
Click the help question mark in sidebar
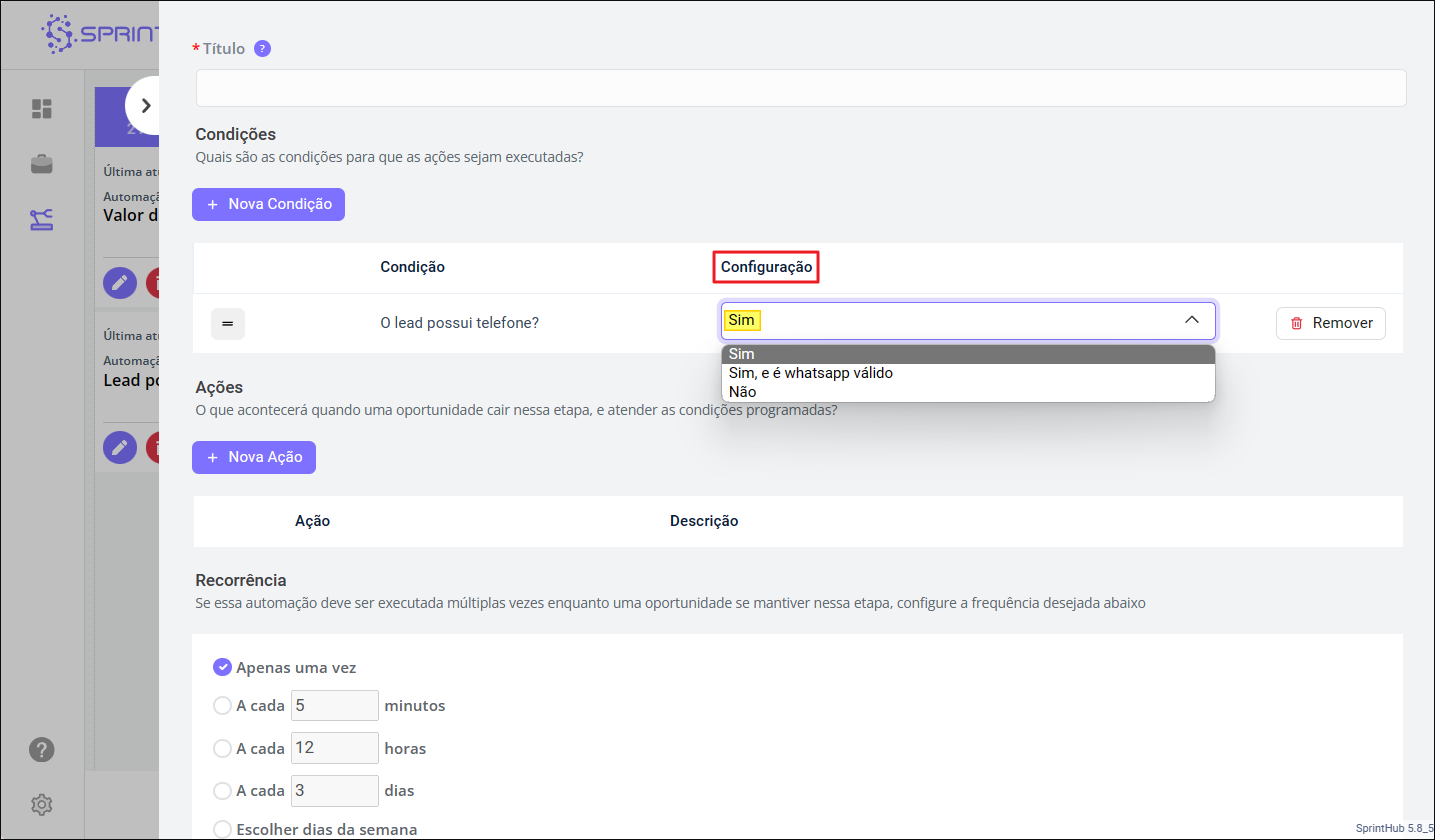(42, 749)
